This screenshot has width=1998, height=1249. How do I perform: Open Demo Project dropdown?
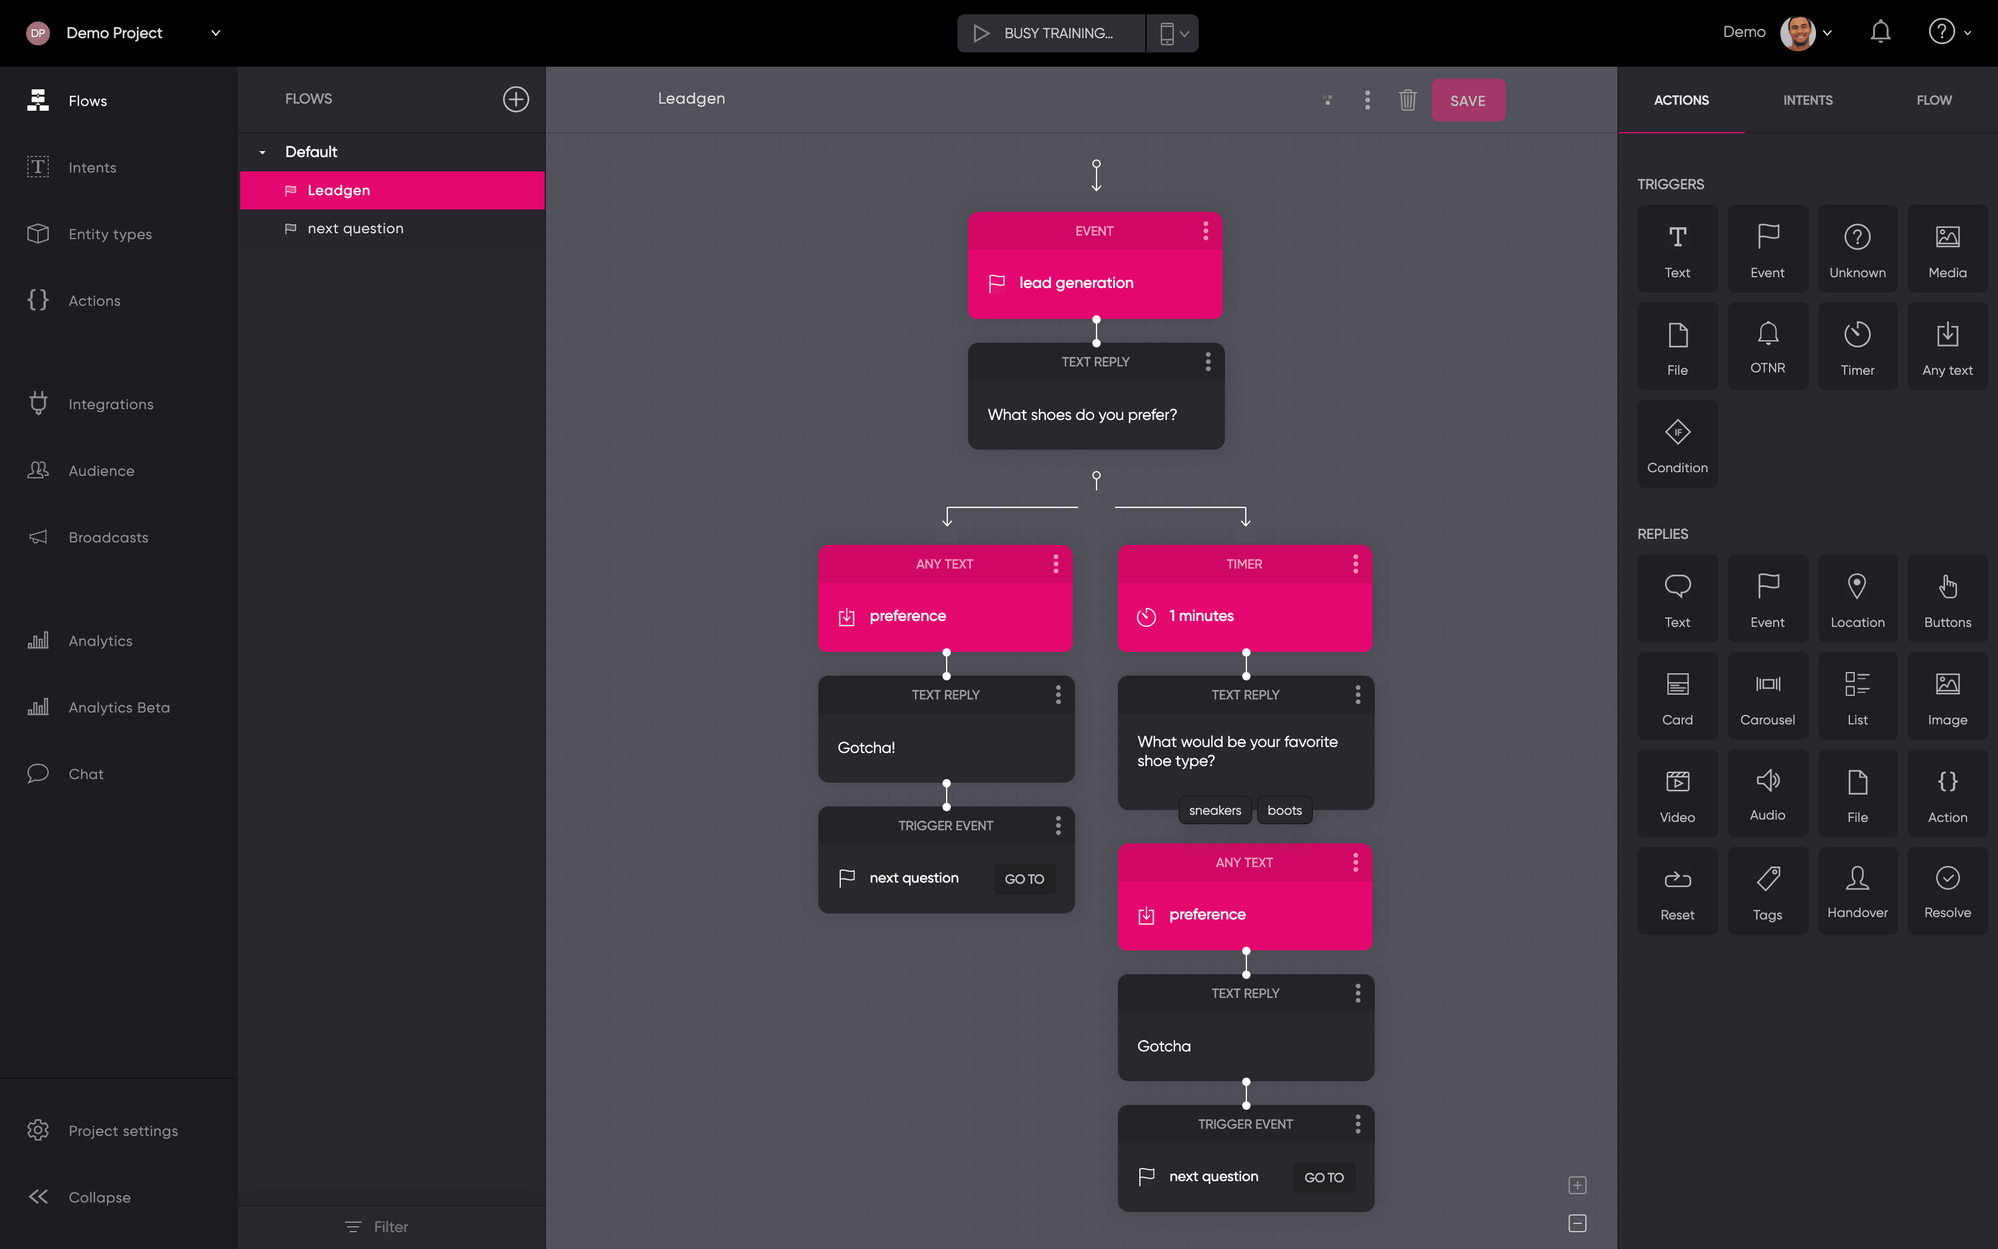tap(215, 33)
